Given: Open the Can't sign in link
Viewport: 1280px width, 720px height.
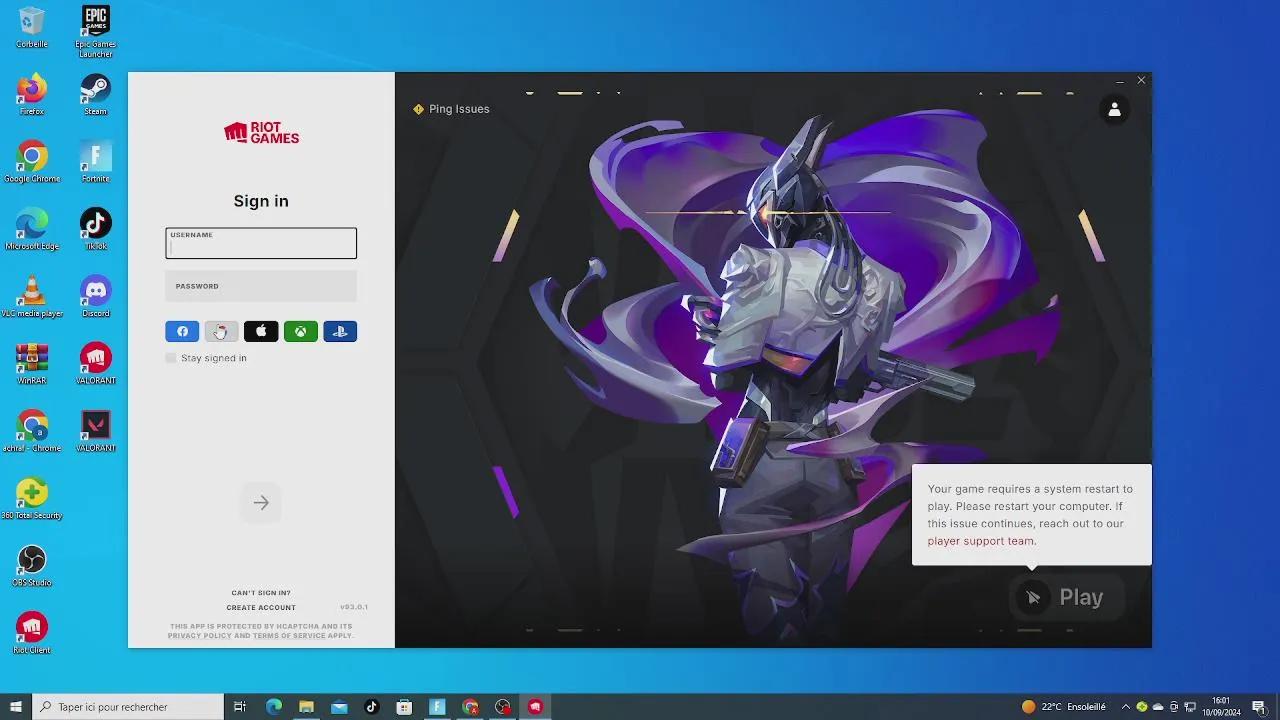Looking at the screenshot, I should click(x=261, y=593).
